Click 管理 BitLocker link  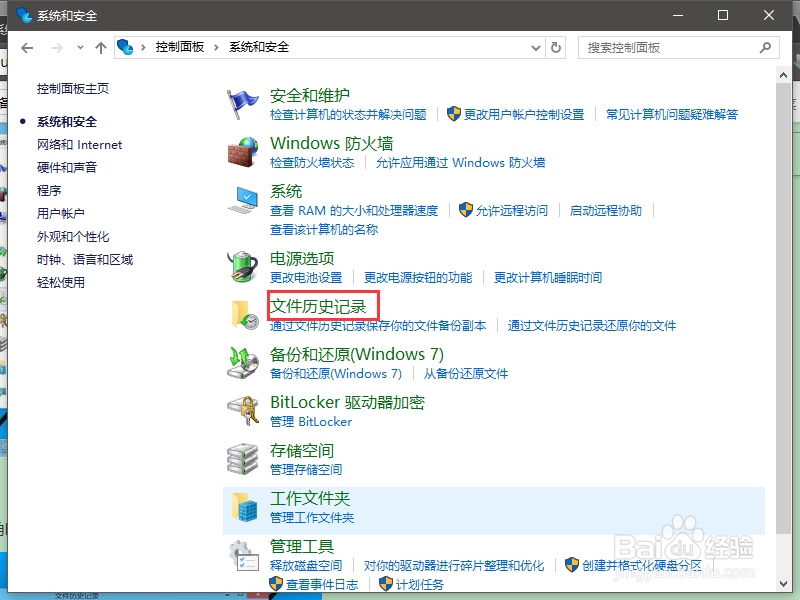311,421
